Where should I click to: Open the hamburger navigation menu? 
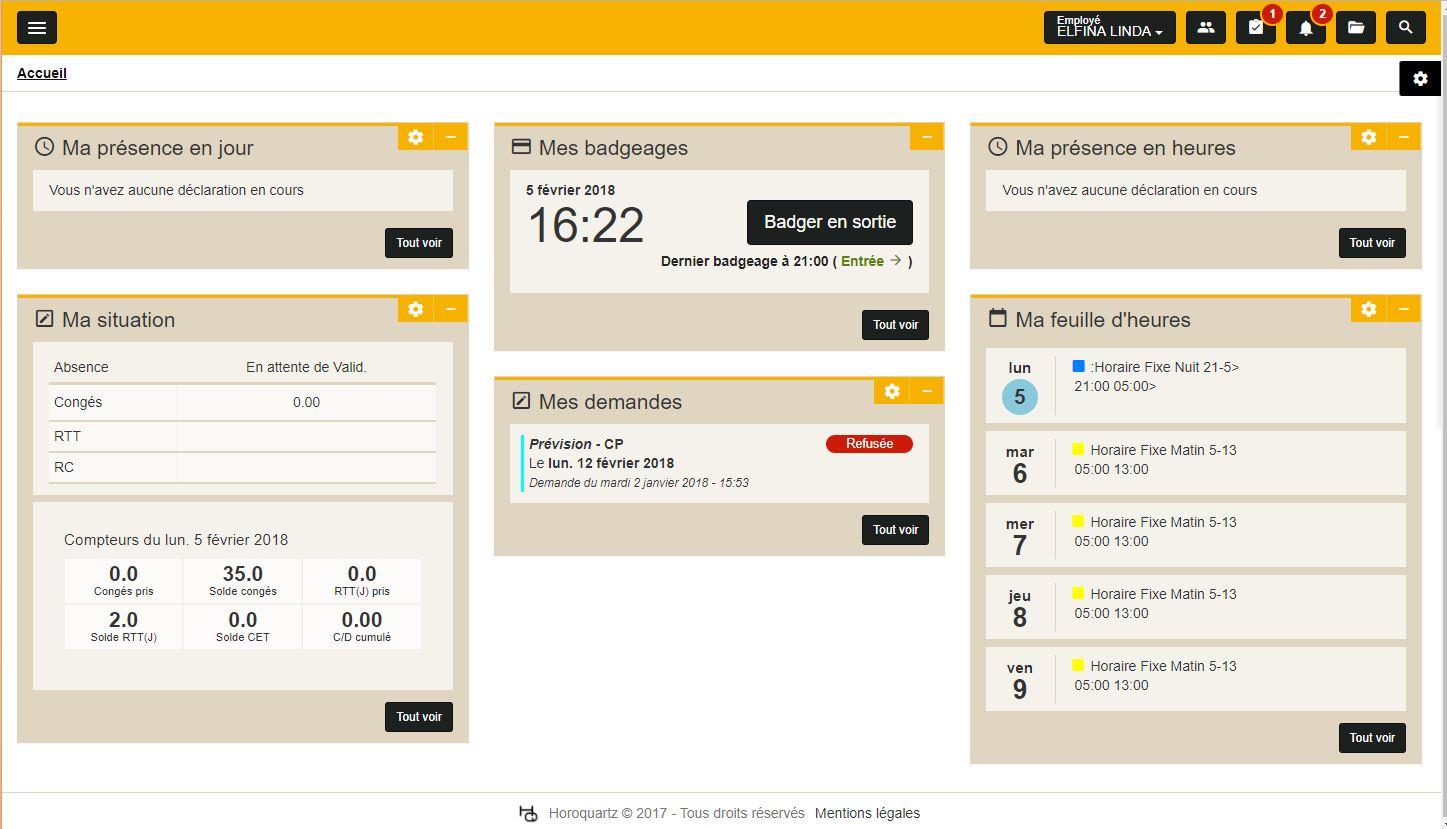tap(37, 27)
